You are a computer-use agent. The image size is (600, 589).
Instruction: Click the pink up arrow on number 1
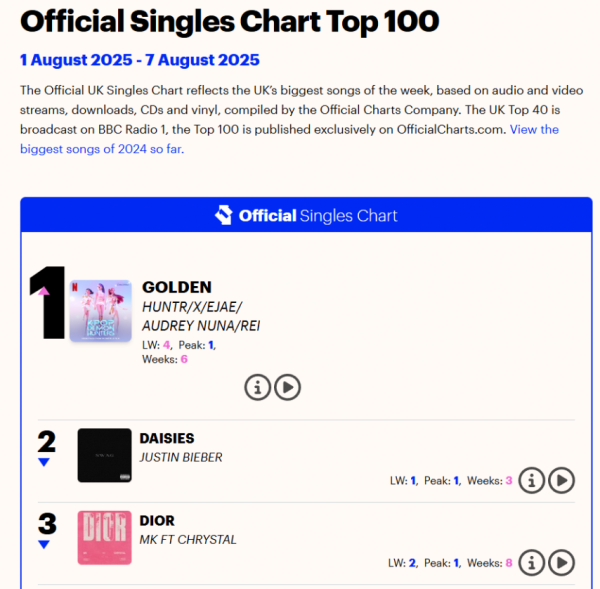44,291
